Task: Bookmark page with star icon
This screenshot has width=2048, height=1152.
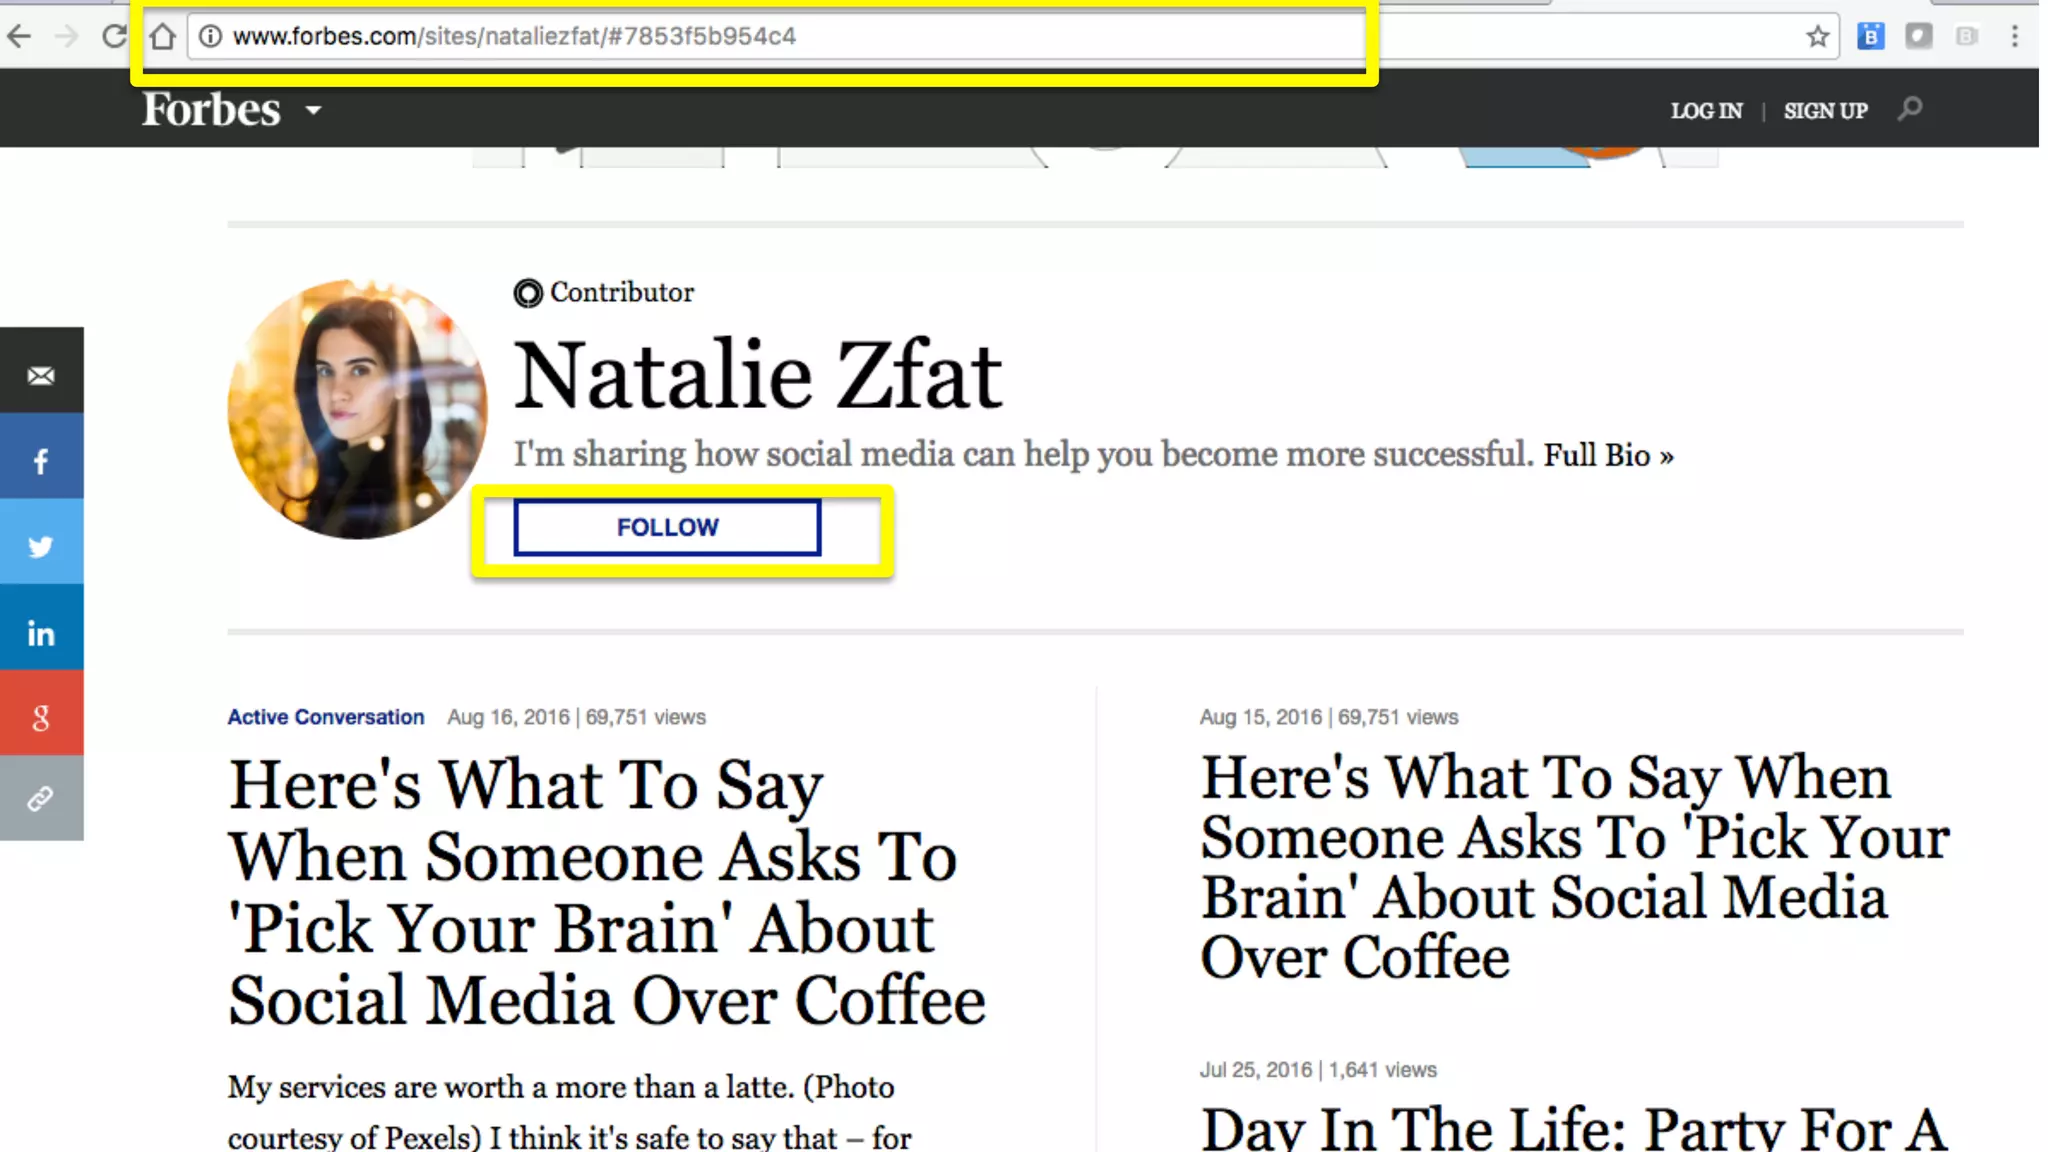Action: point(1817,37)
